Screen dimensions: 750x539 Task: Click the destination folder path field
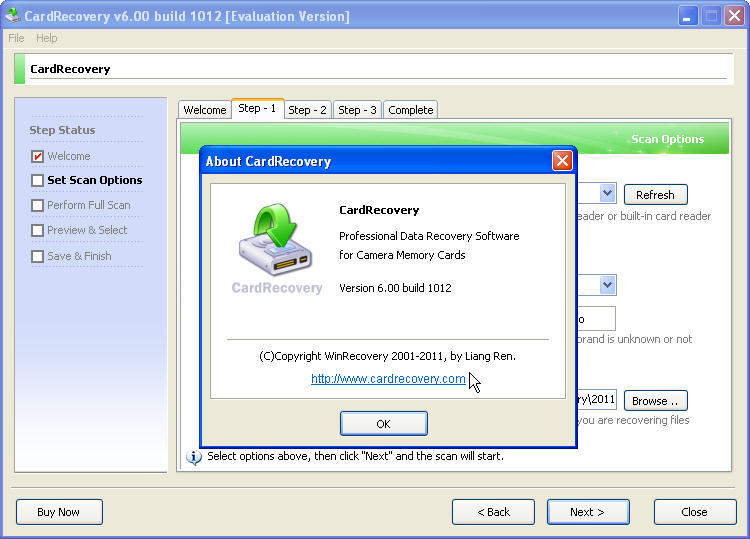tap(596, 399)
